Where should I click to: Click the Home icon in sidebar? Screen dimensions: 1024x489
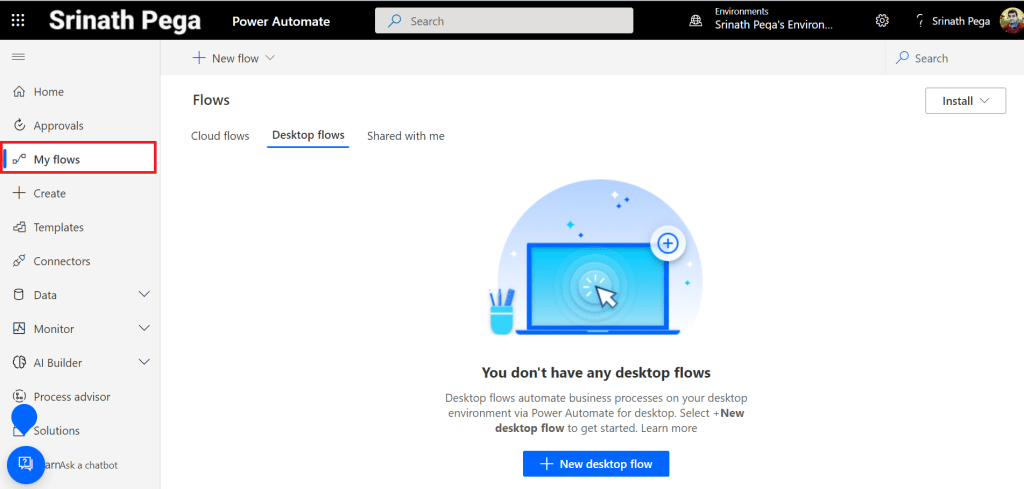pos(19,92)
